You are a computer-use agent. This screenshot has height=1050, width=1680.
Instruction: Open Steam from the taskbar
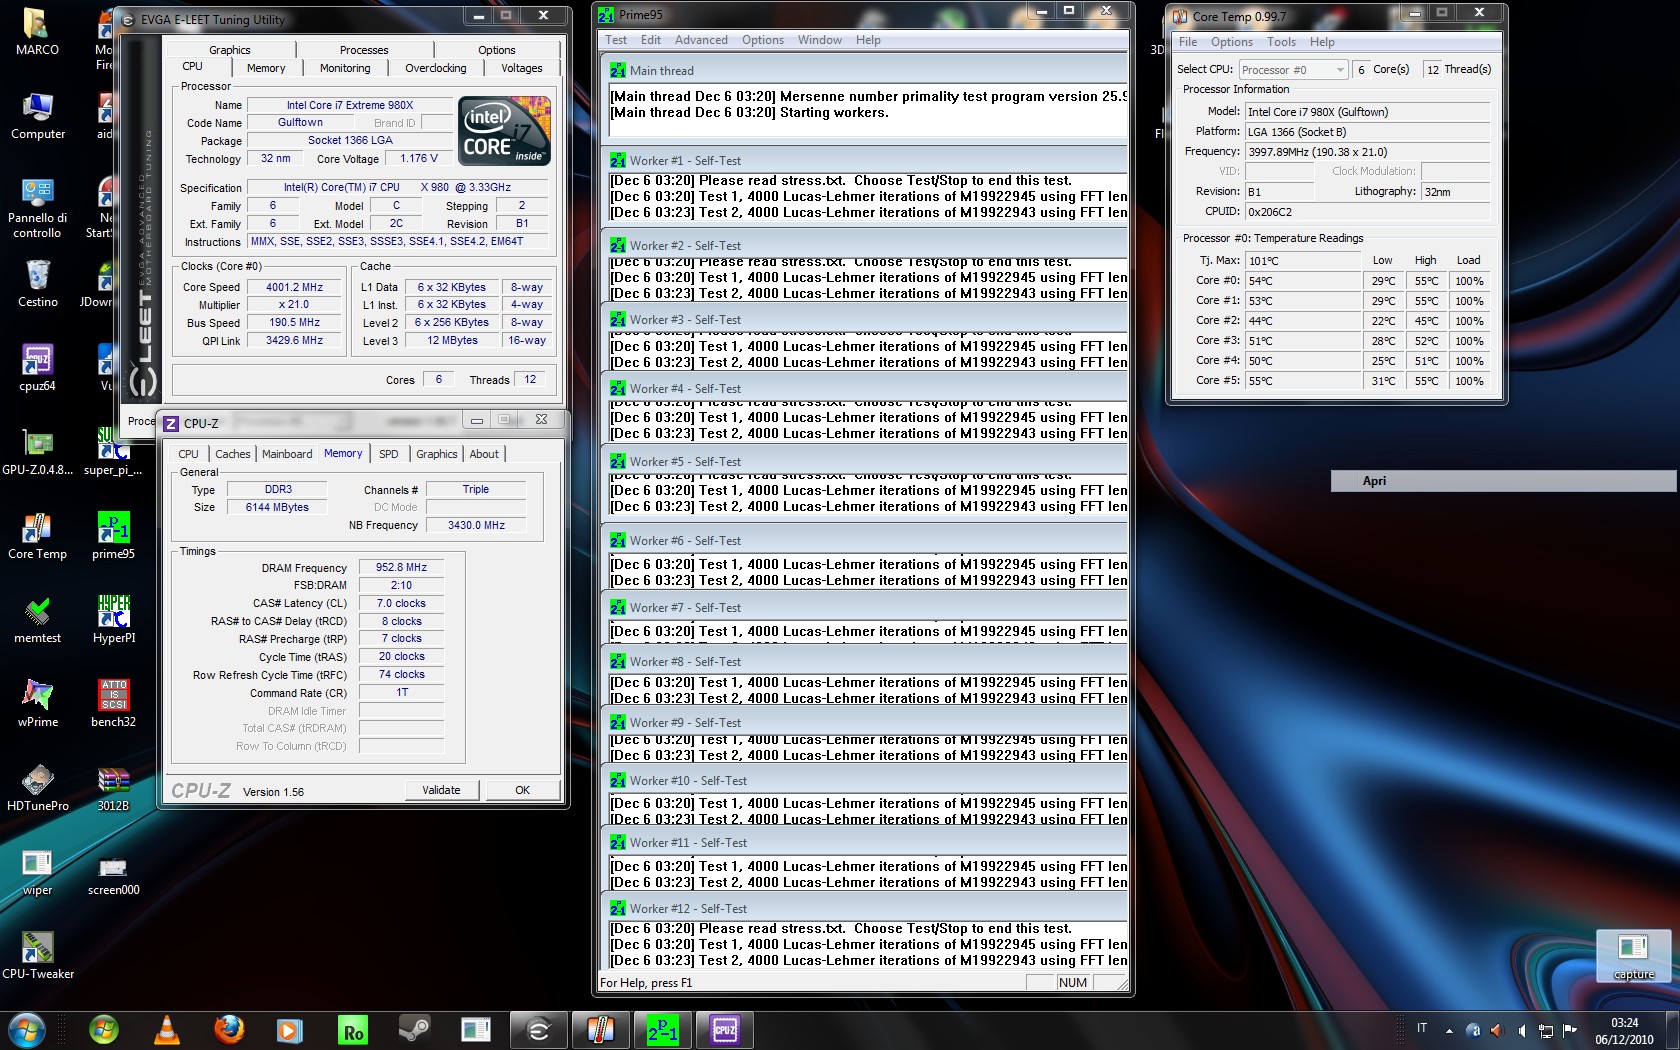coord(414,1030)
